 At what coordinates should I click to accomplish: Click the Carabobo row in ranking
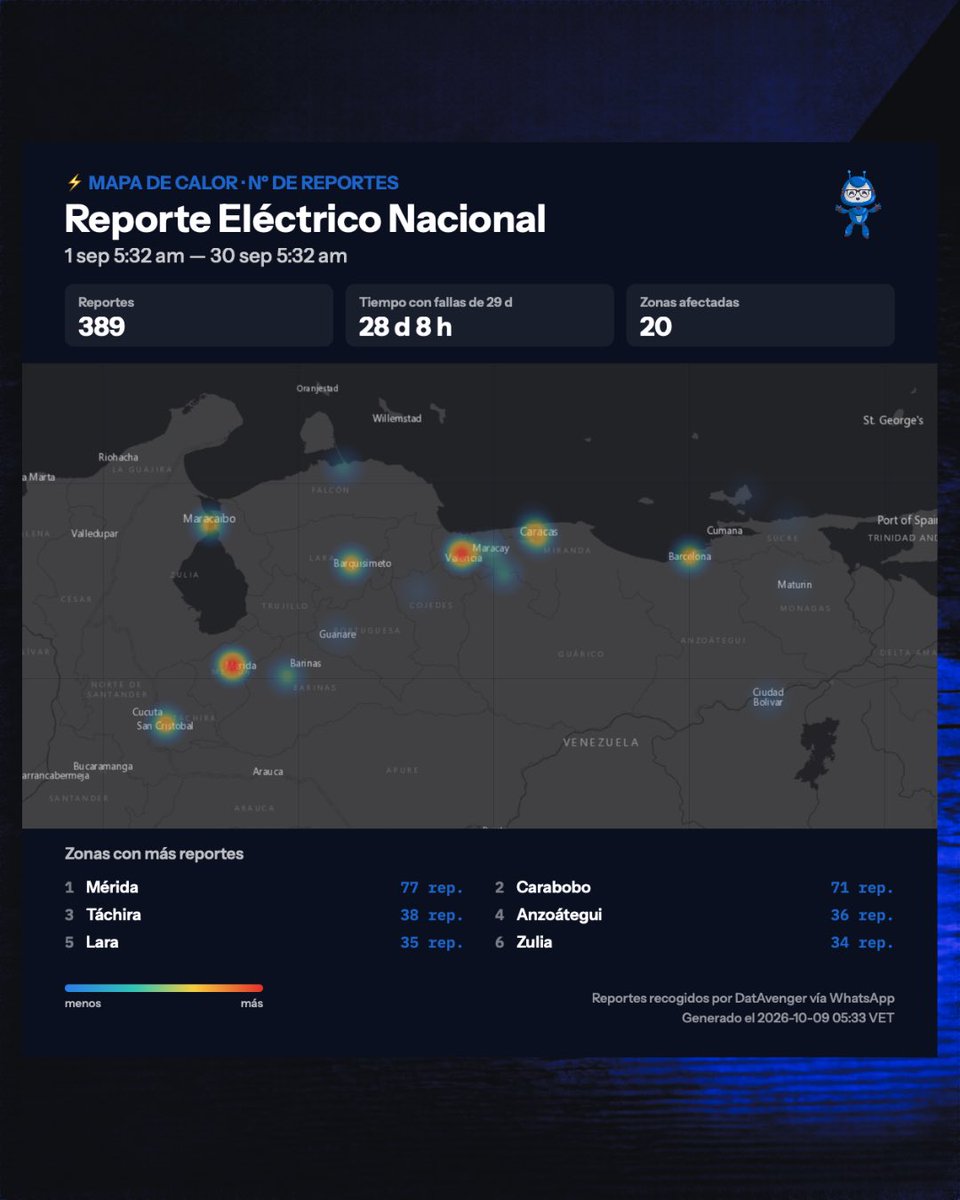(694, 887)
